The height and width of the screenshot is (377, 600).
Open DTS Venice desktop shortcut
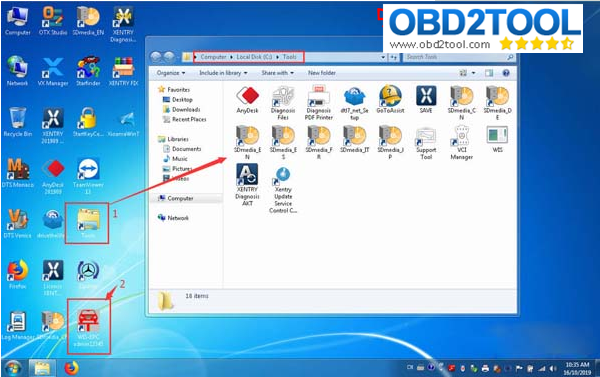coord(18,224)
